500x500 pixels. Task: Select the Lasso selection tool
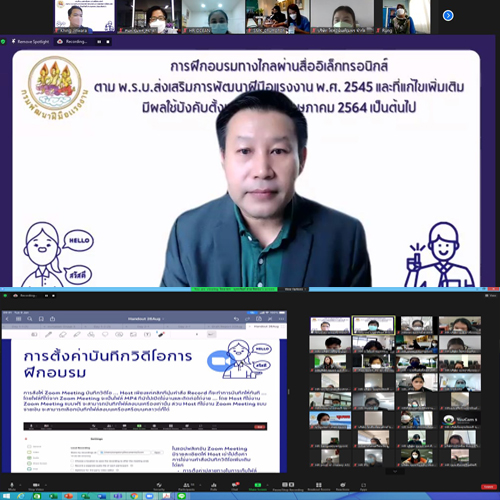[x=105, y=334]
